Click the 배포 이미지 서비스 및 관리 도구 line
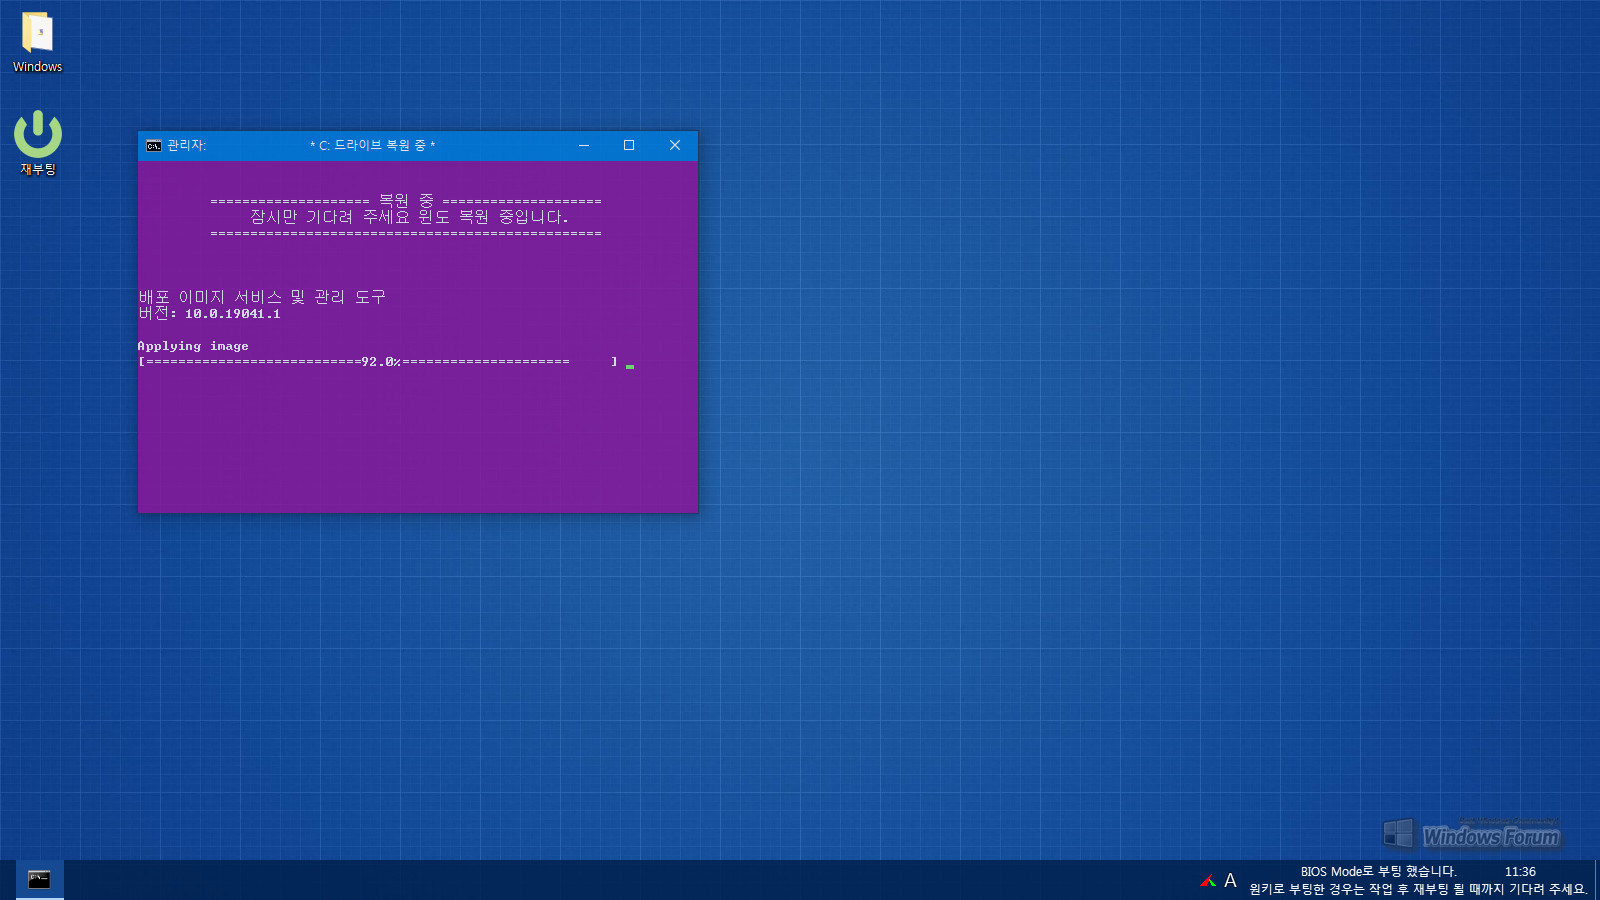The height and width of the screenshot is (900, 1600). (262, 297)
